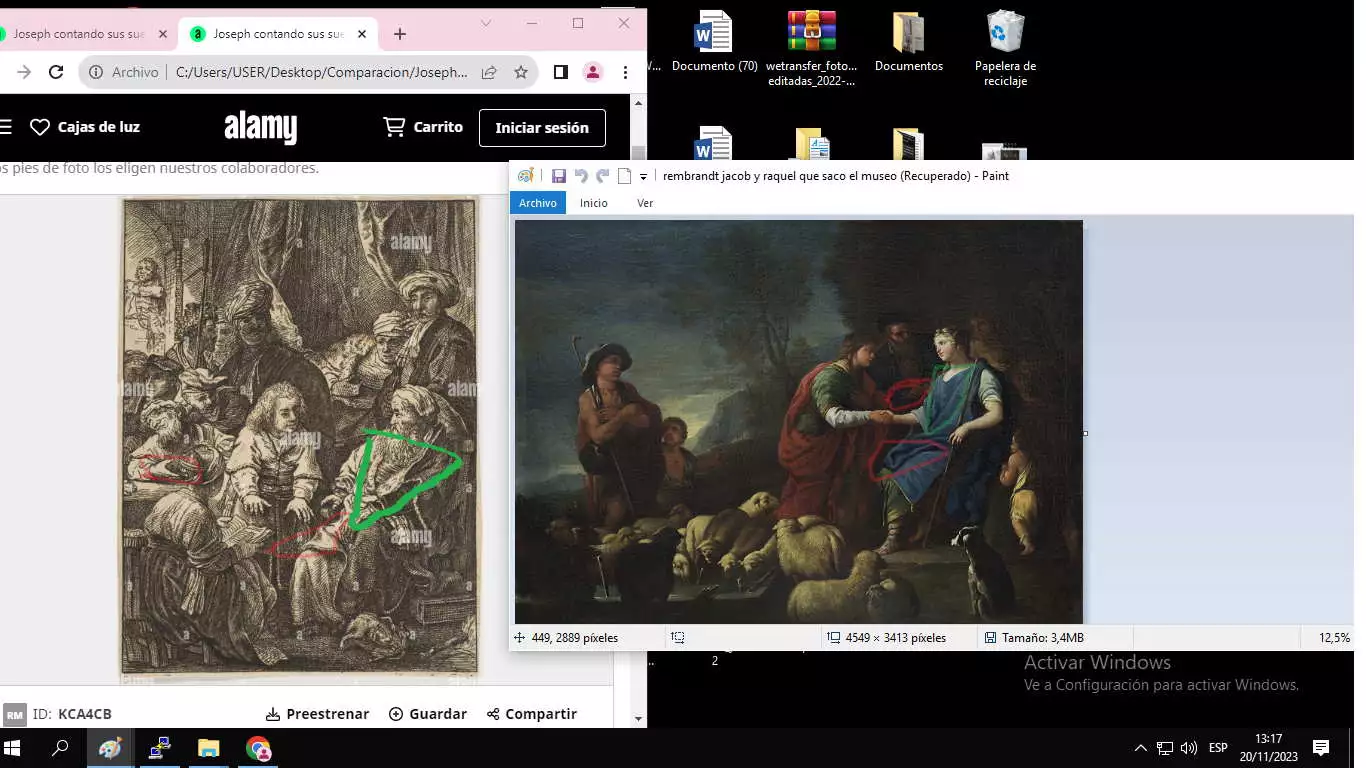The image size is (1366, 768).
Task: Close the first Joseph contando tab
Action: 163,34
